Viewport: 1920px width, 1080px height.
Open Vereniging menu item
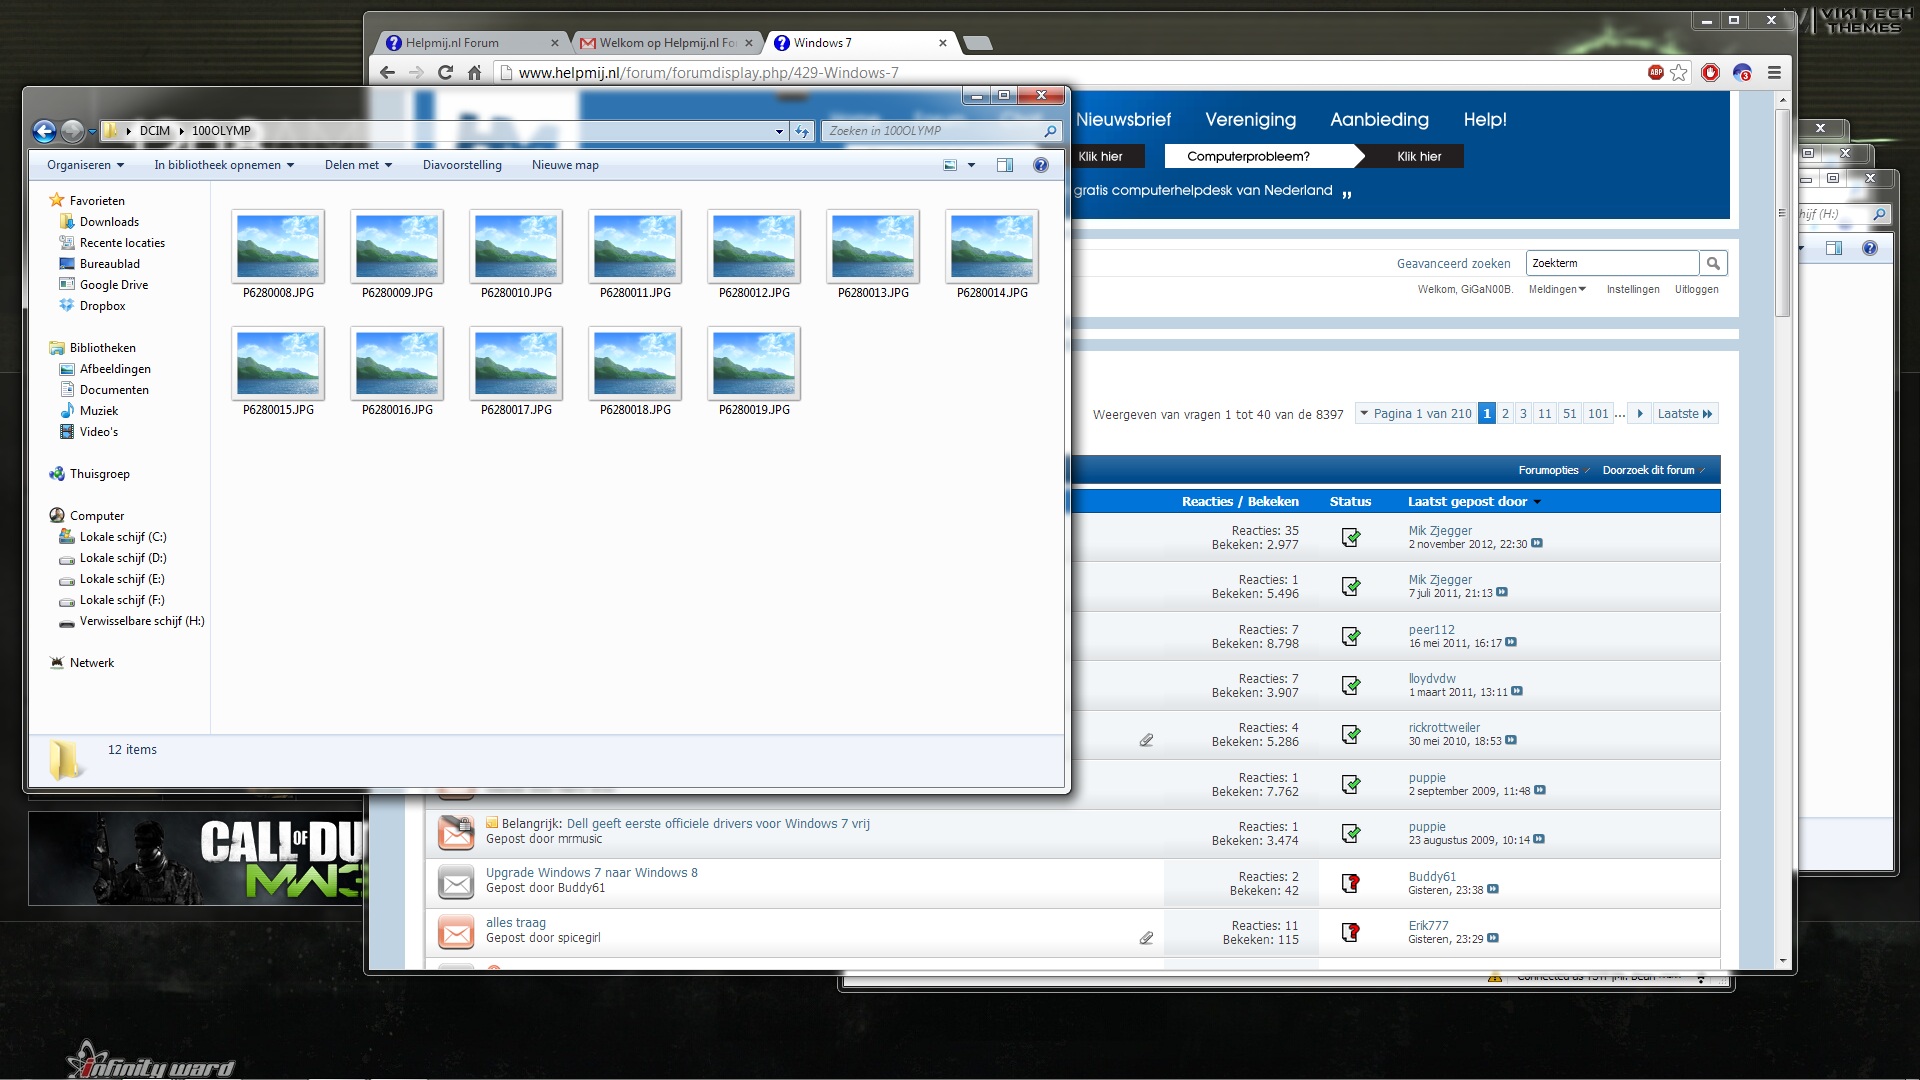pos(1250,119)
